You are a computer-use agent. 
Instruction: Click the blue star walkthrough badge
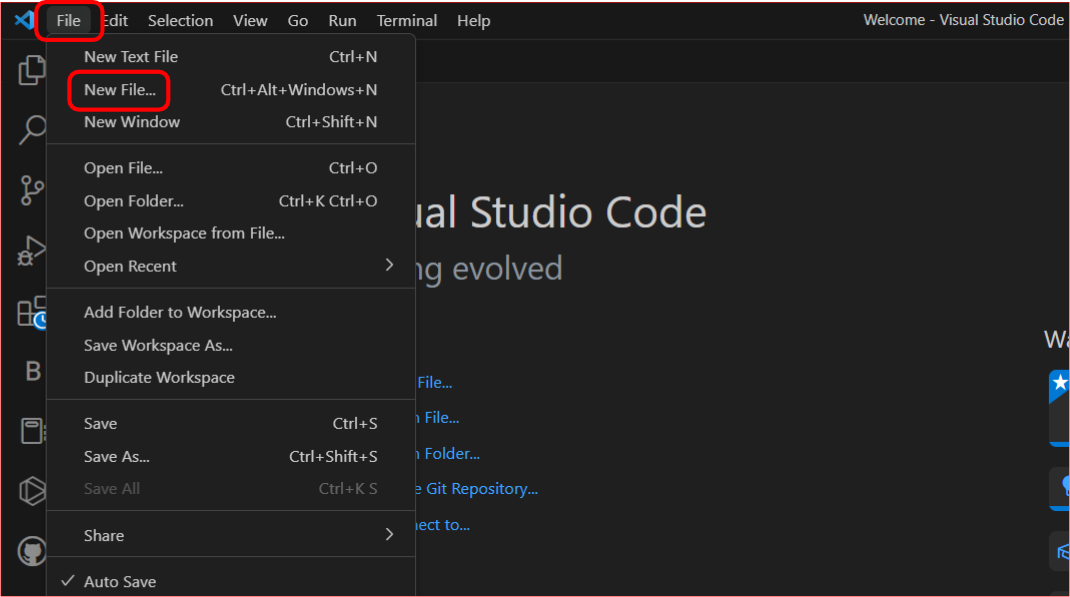(1059, 385)
